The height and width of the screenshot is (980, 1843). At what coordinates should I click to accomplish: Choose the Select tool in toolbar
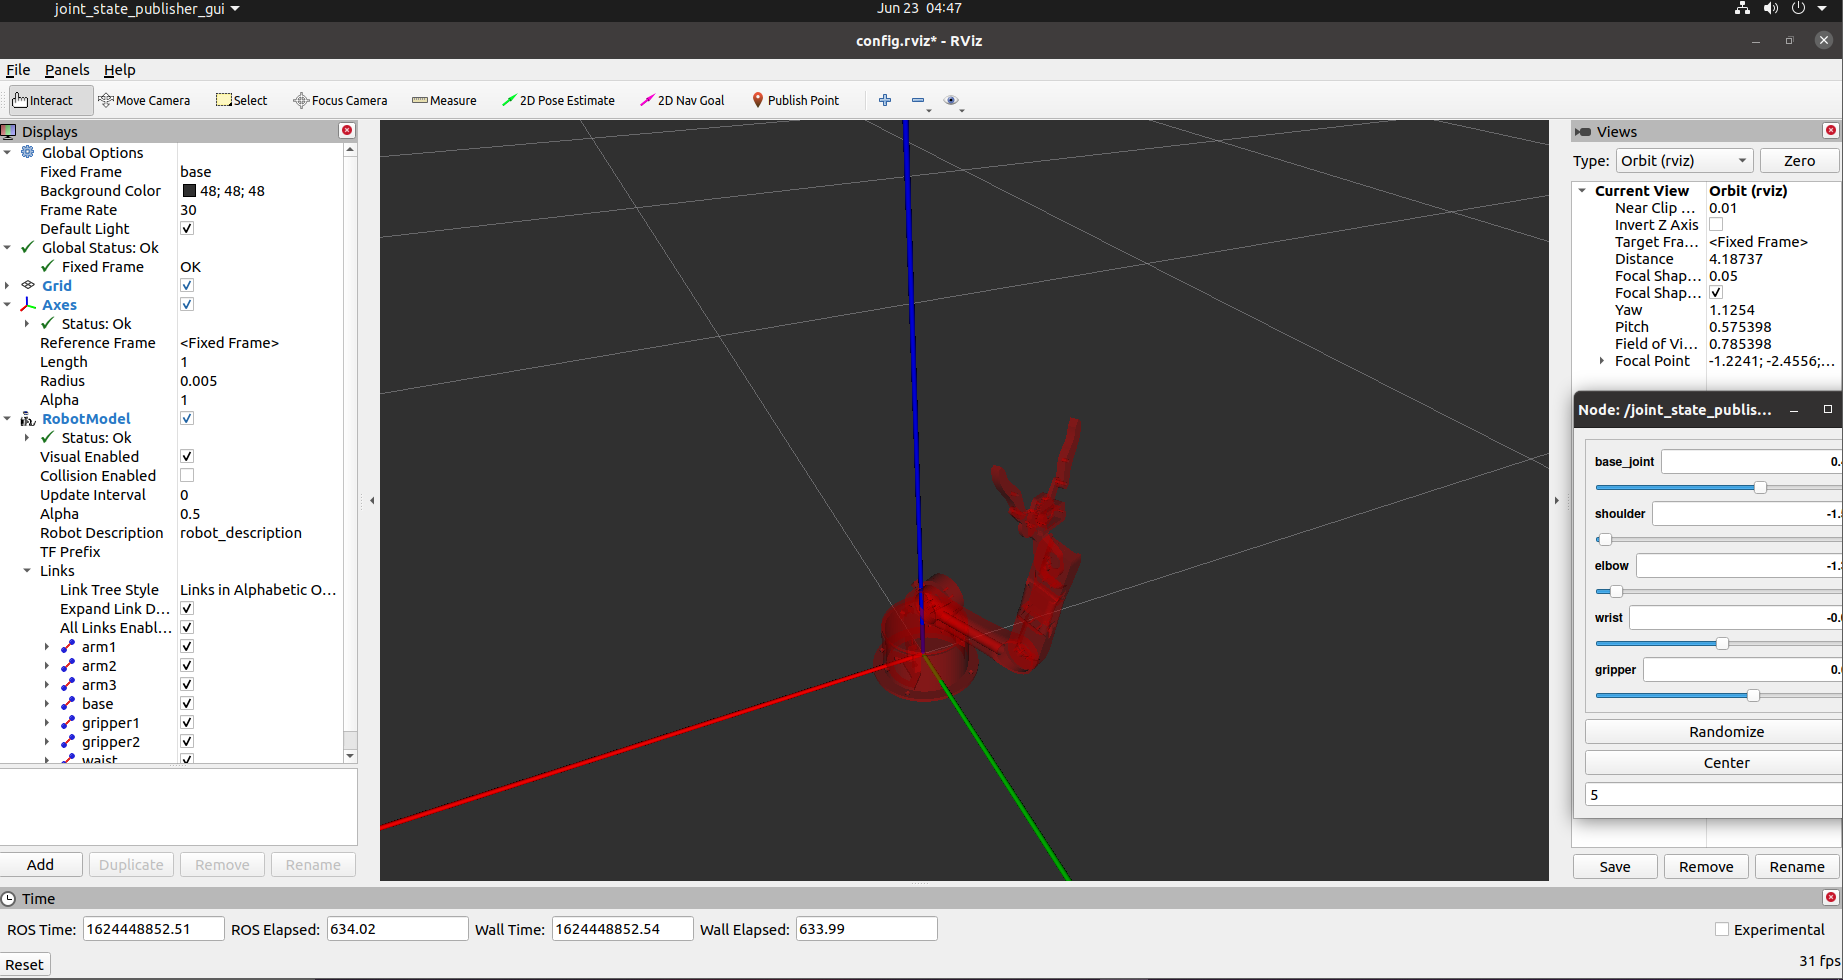coord(242,100)
